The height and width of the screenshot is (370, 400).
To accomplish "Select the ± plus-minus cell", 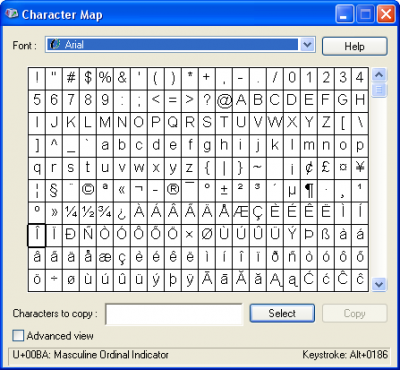I will tap(224, 190).
